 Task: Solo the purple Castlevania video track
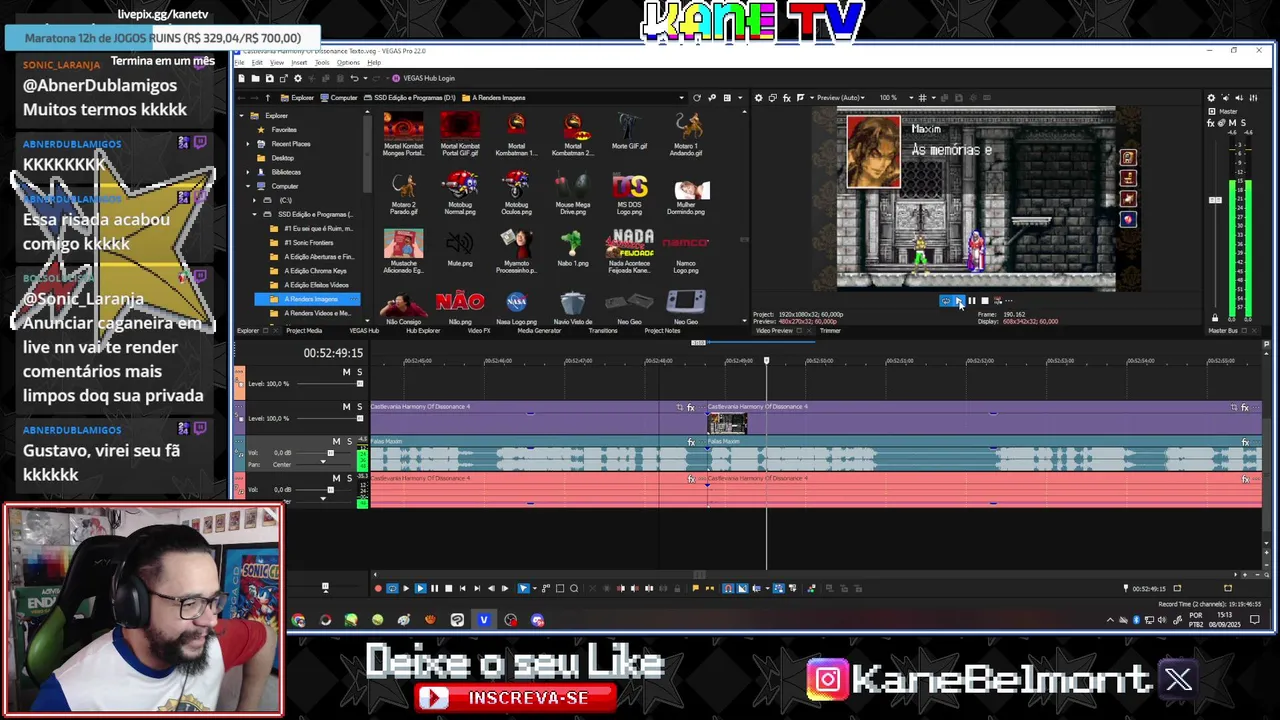click(x=359, y=406)
